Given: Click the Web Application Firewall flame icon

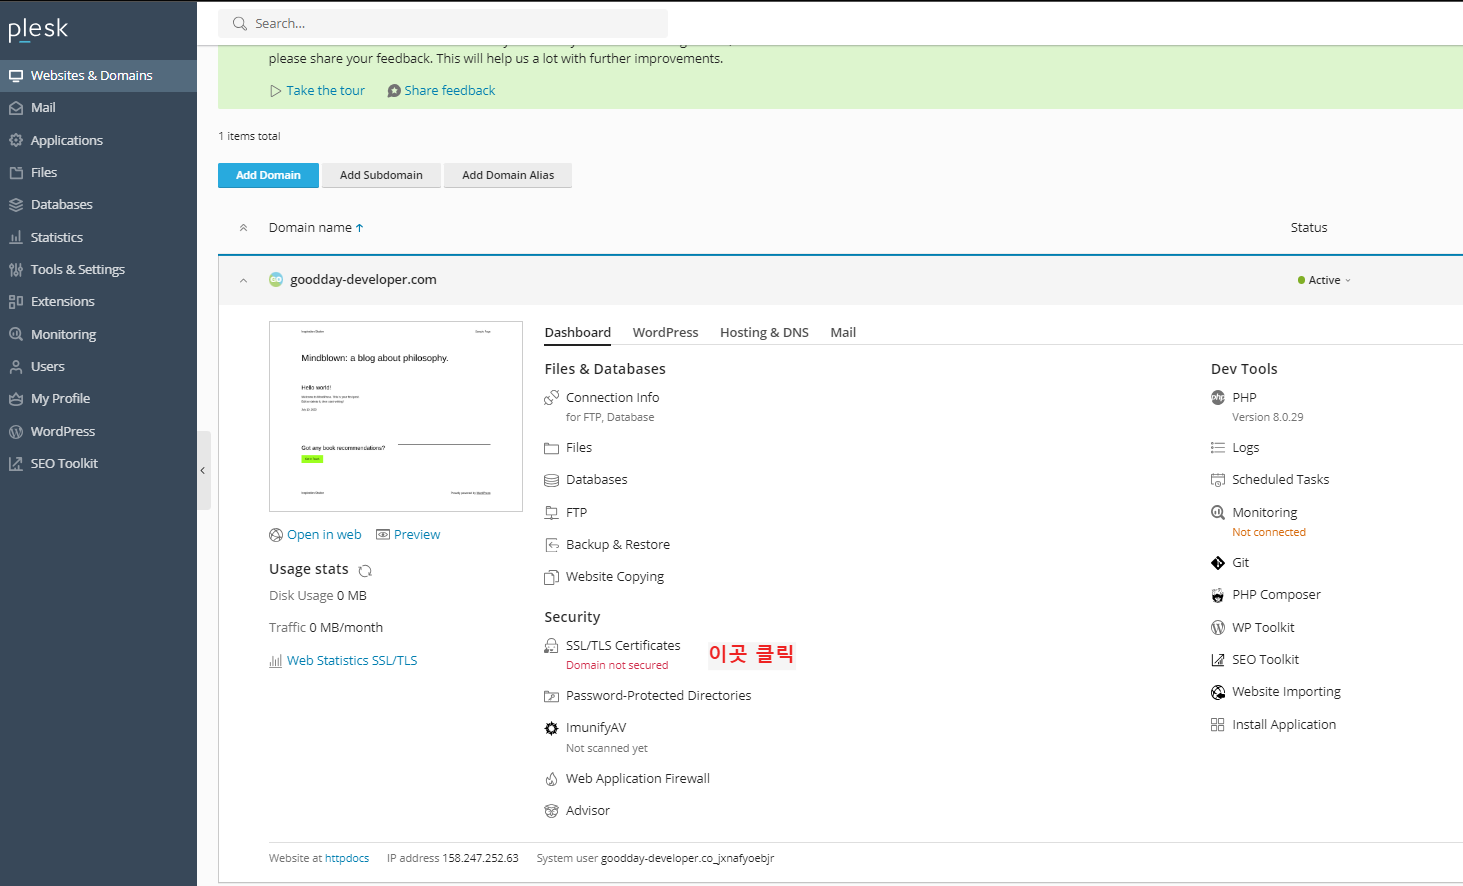Looking at the screenshot, I should coord(551,779).
